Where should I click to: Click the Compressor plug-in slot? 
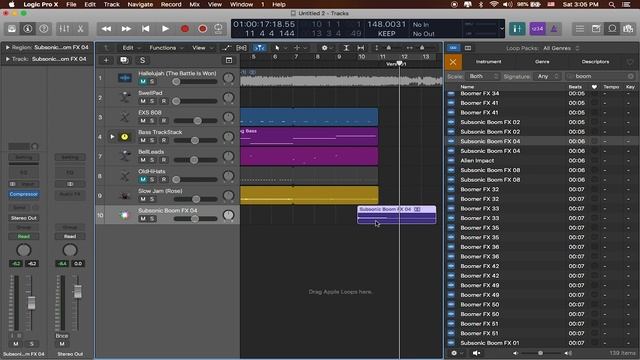pyautogui.click(x=24, y=194)
